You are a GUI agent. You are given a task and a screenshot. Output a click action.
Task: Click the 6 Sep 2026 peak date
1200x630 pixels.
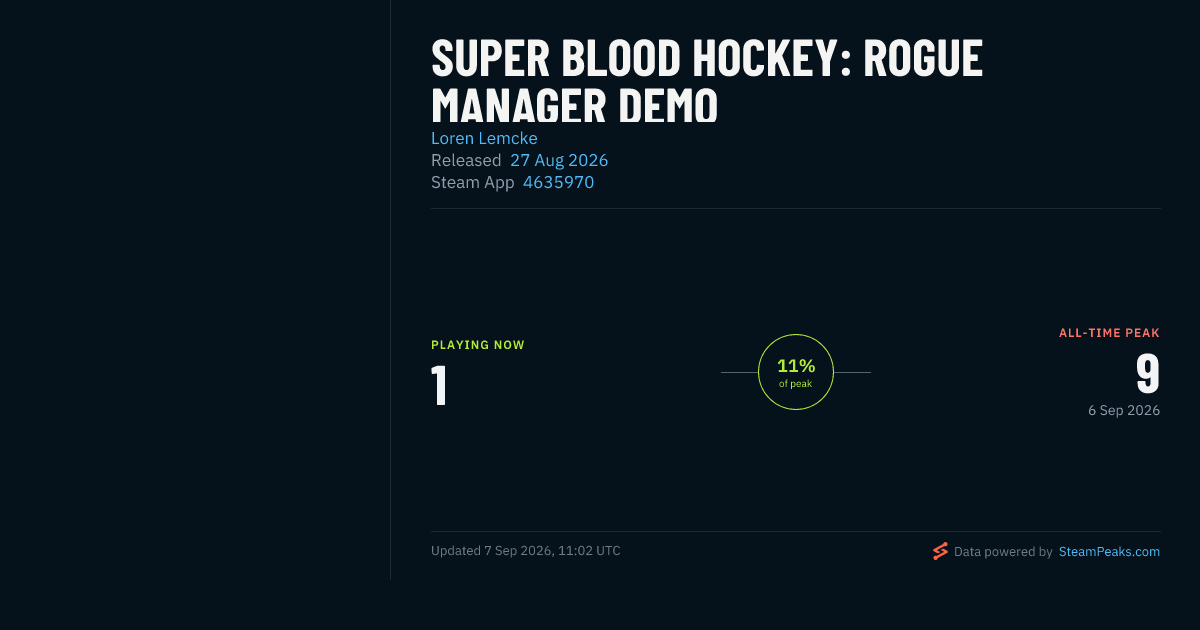[1124, 410]
